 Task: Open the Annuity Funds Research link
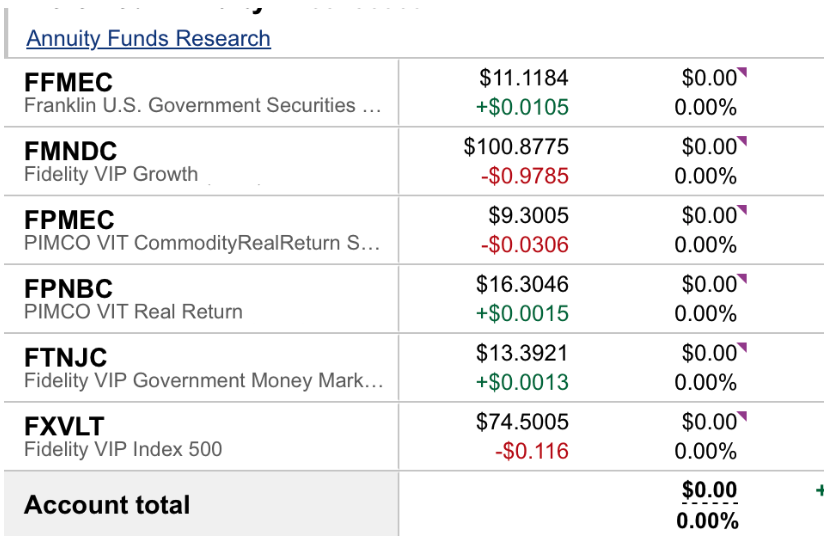(x=148, y=39)
